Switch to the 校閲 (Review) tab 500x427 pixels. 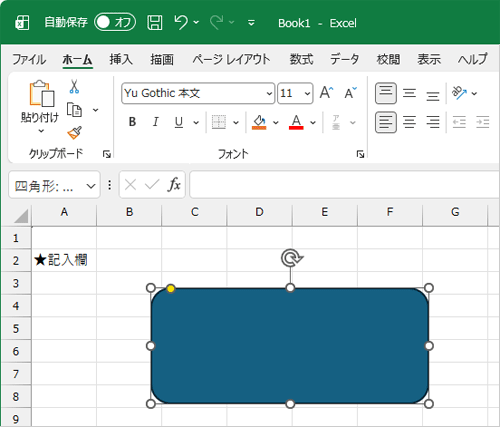coord(388,60)
